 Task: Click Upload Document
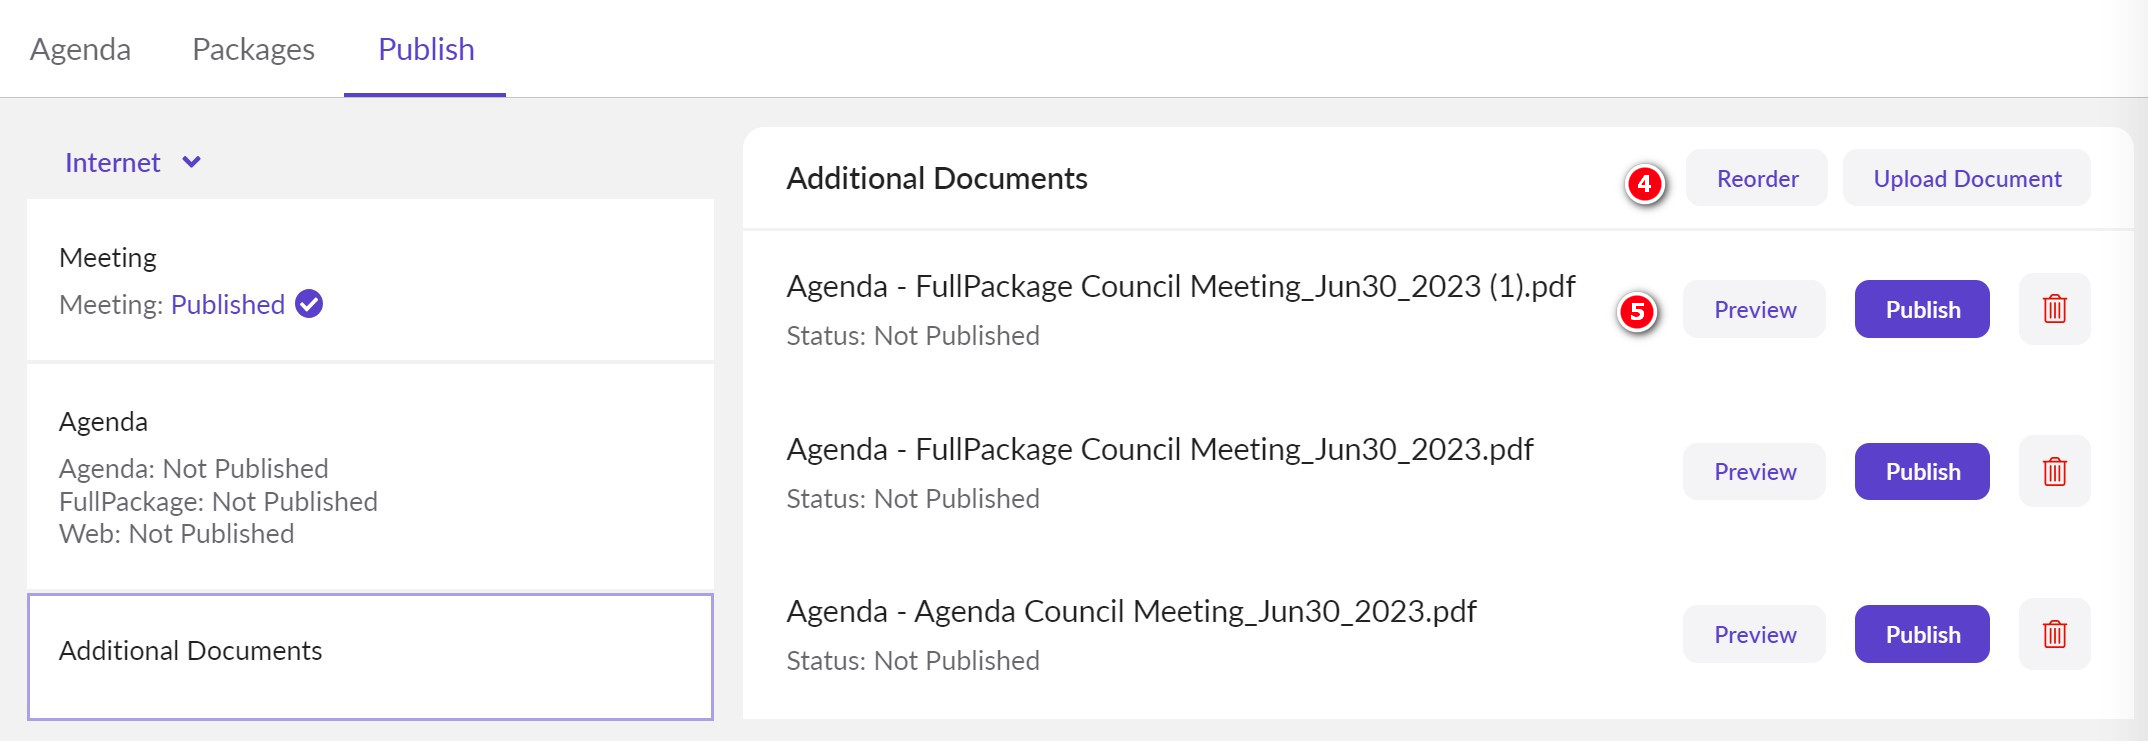(x=1966, y=178)
